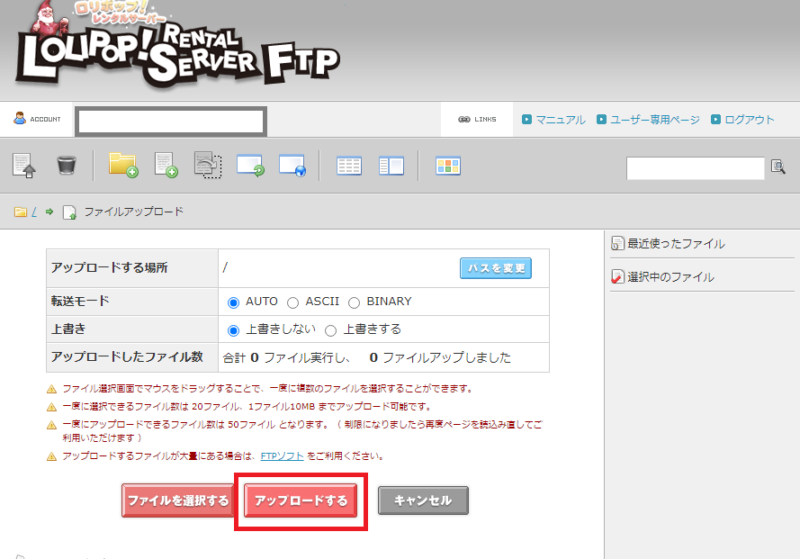Open 最近使ったファイル panel item
This screenshot has height=559, width=800.
pos(675,244)
